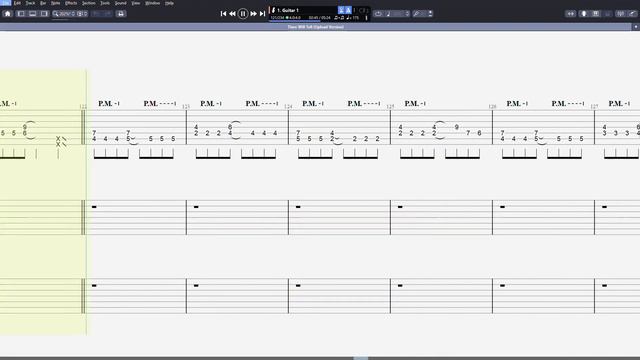This screenshot has width=640, height=360.
Task: Toggle the right inspector panel
Action: pos(44,13)
